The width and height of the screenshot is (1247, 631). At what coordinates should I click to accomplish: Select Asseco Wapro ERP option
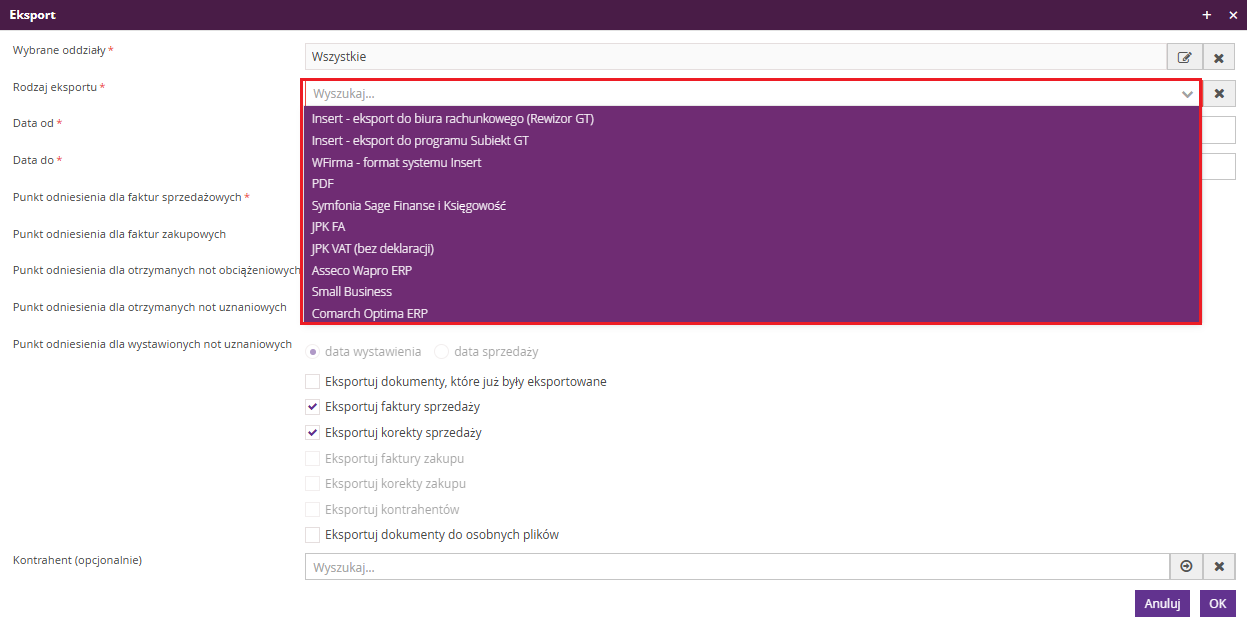pyautogui.click(x=751, y=270)
